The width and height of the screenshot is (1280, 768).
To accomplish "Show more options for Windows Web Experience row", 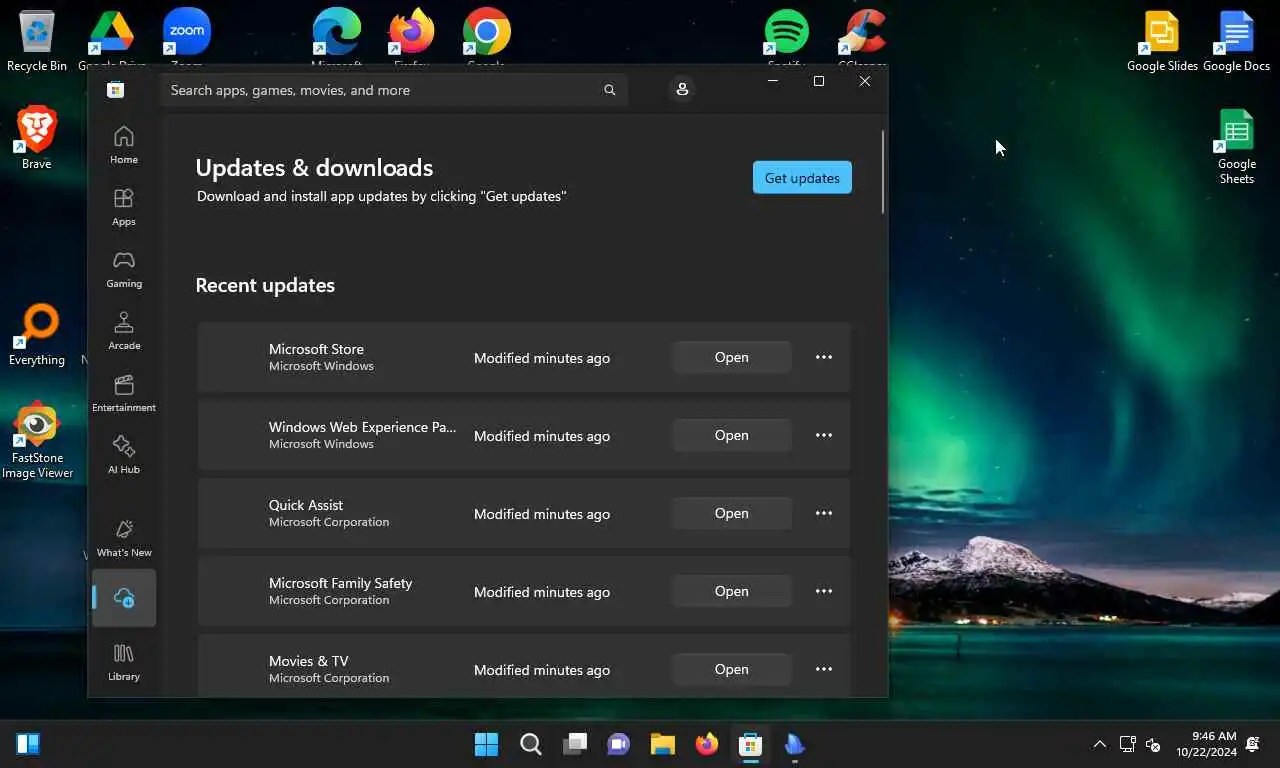I will click(824, 435).
